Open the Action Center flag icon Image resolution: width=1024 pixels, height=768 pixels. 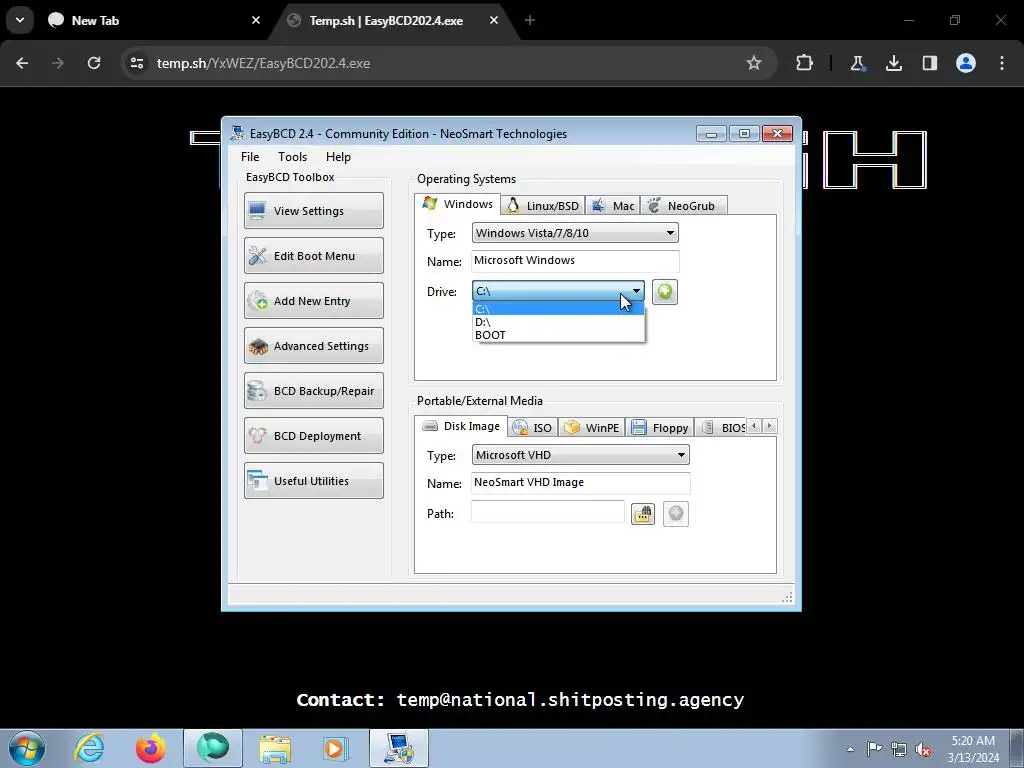(874, 749)
